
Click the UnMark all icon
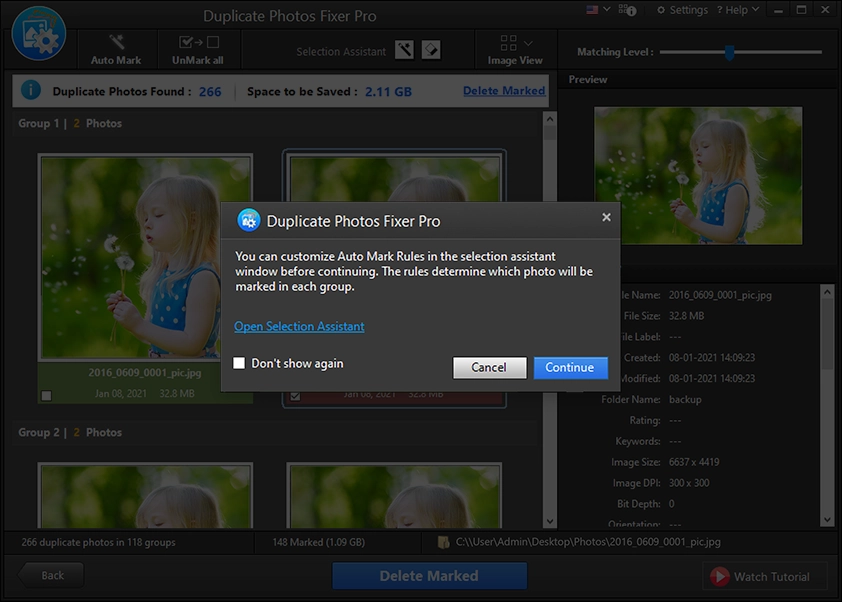click(199, 42)
